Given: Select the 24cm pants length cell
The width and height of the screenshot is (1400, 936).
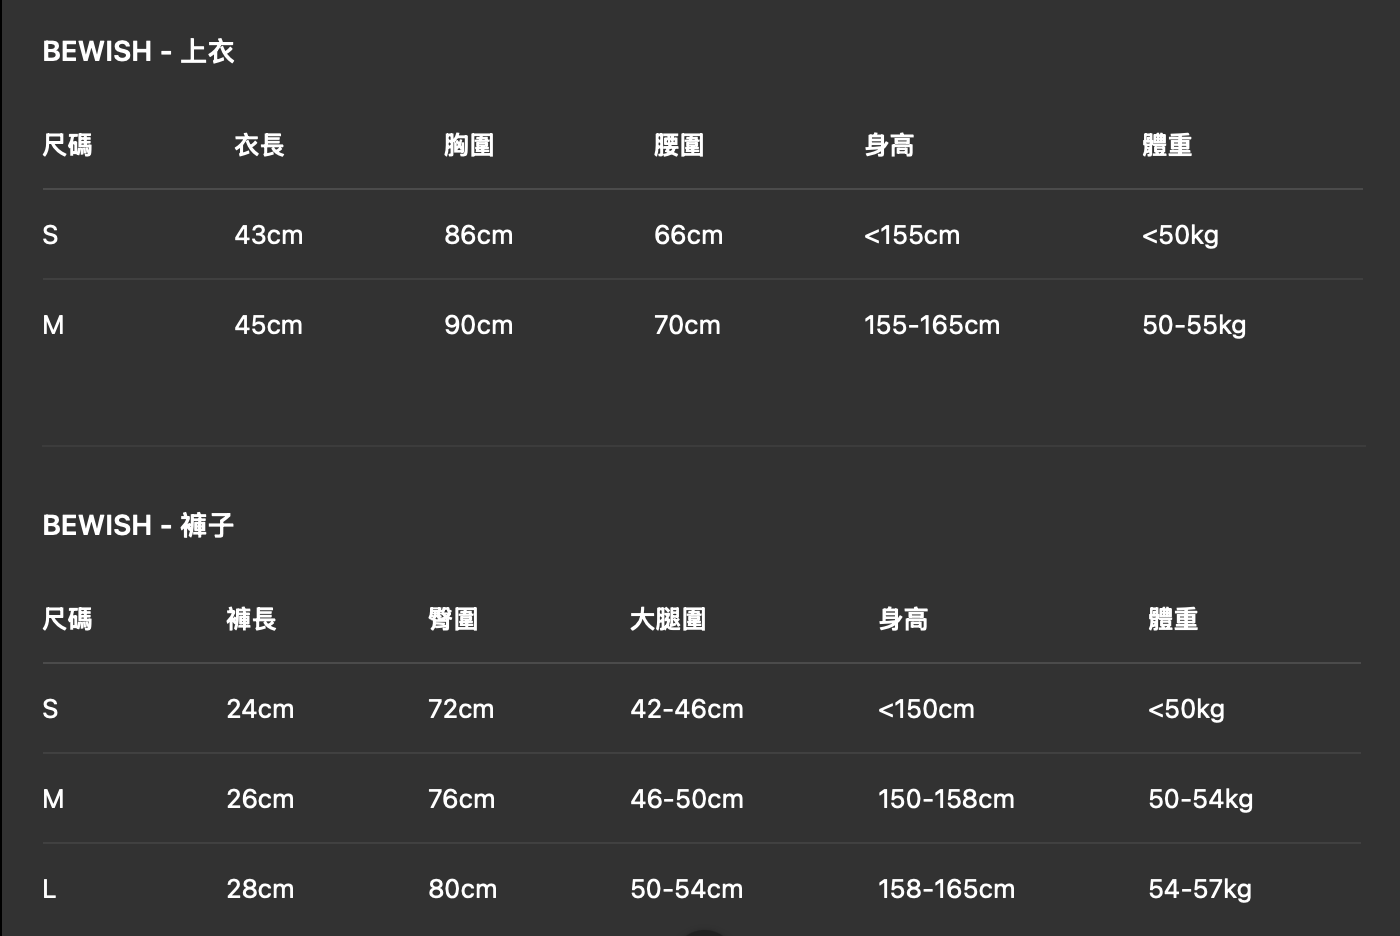Looking at the screenshot, I should [x=260, y=709].
